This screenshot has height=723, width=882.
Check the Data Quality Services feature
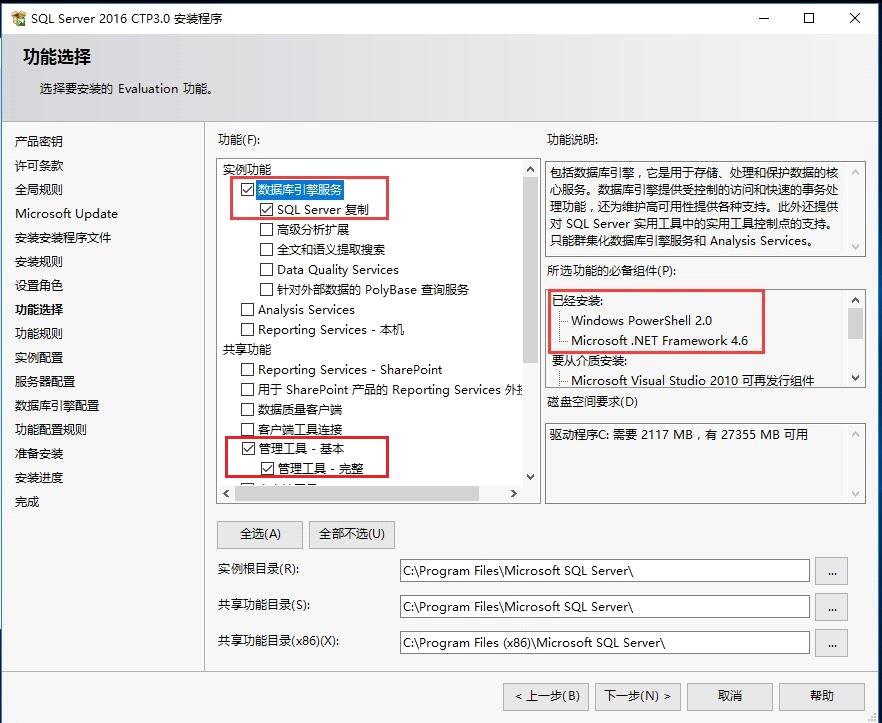pos(265,269)
